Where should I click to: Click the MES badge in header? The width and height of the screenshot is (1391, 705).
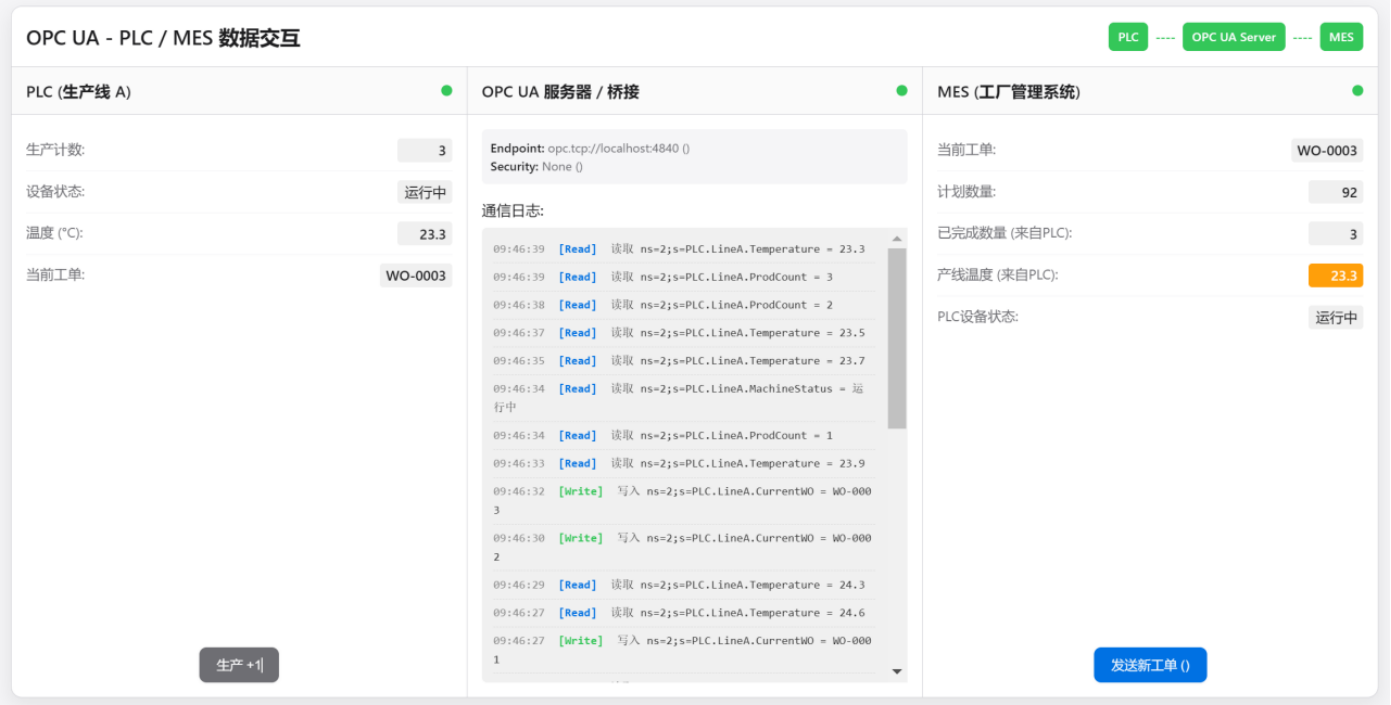(1341, 37)
